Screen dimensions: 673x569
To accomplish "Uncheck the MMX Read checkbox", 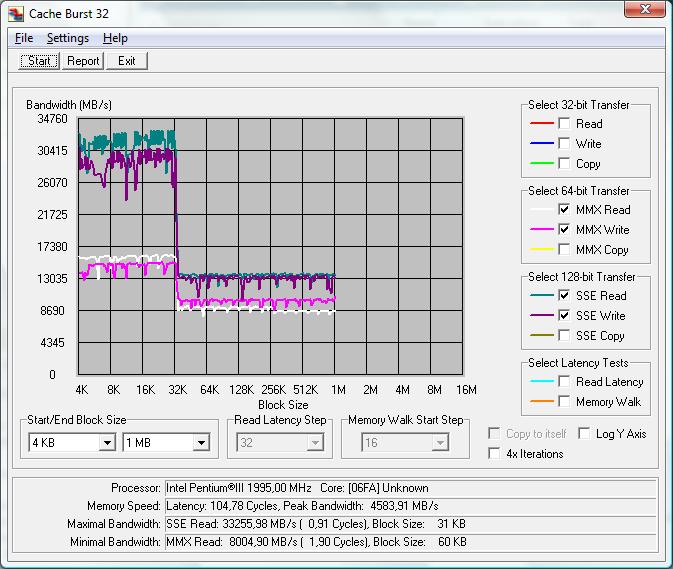I will 565,210.
